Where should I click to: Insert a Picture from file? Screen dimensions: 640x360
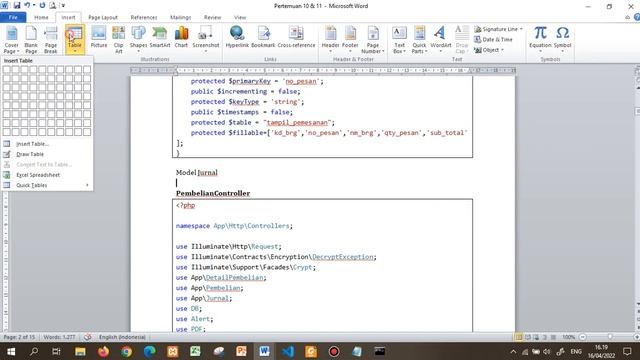pyautogui.click(x=99, y=38)
